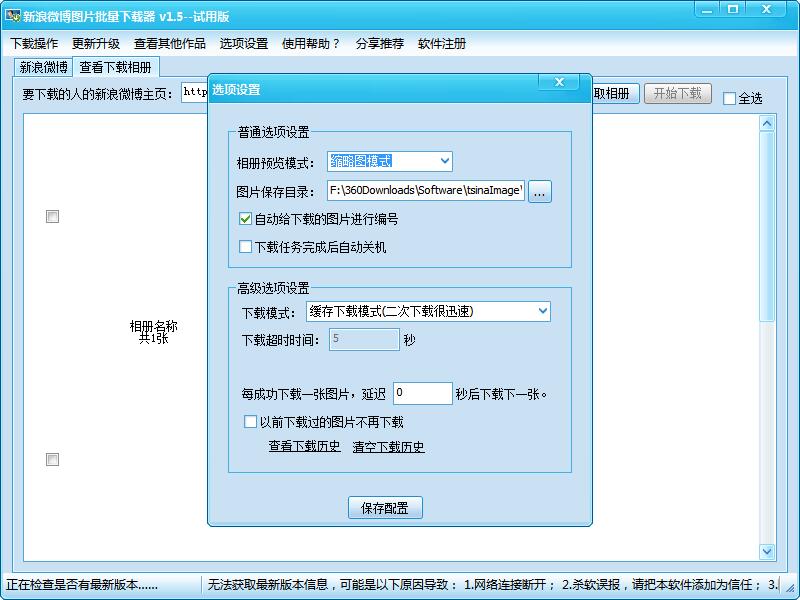Click the 保存配置 button
Image resolution: width=800 pixels, height=600 pixels.
click(x=385, y=507)
